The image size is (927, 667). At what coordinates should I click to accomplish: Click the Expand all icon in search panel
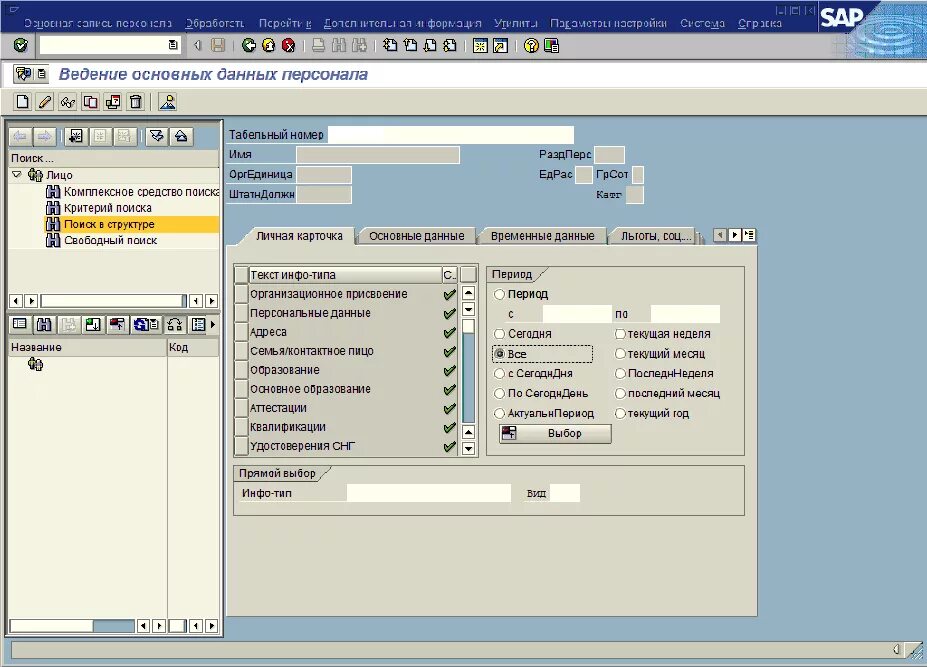(x=156, y=137)
